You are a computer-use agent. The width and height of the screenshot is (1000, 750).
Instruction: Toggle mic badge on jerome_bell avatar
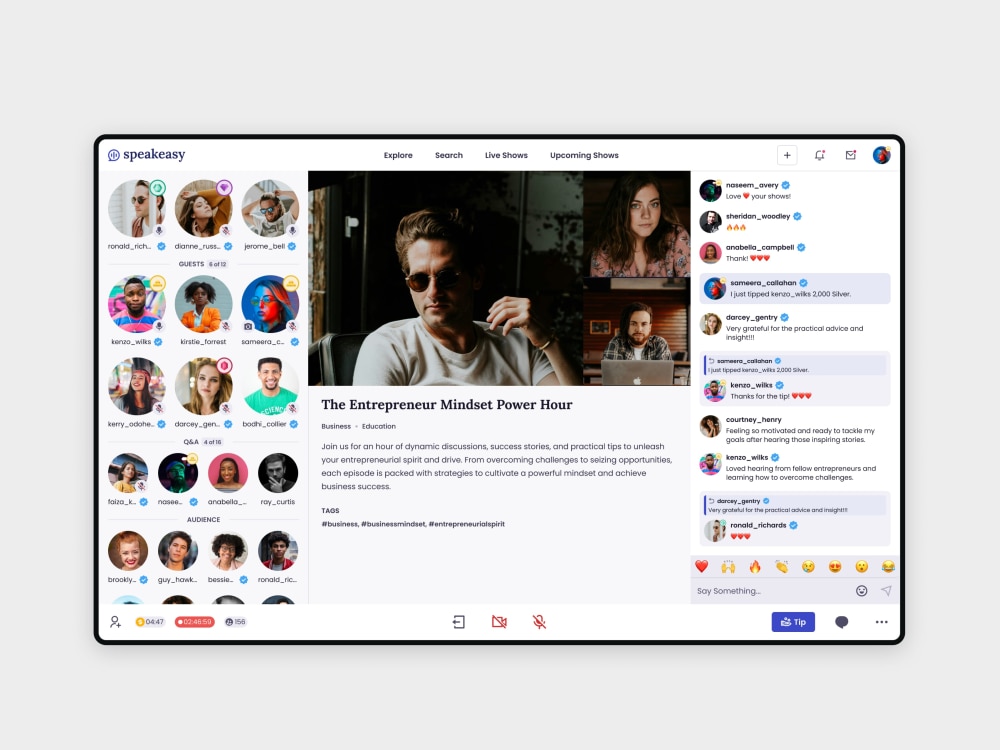coord(291,230)
